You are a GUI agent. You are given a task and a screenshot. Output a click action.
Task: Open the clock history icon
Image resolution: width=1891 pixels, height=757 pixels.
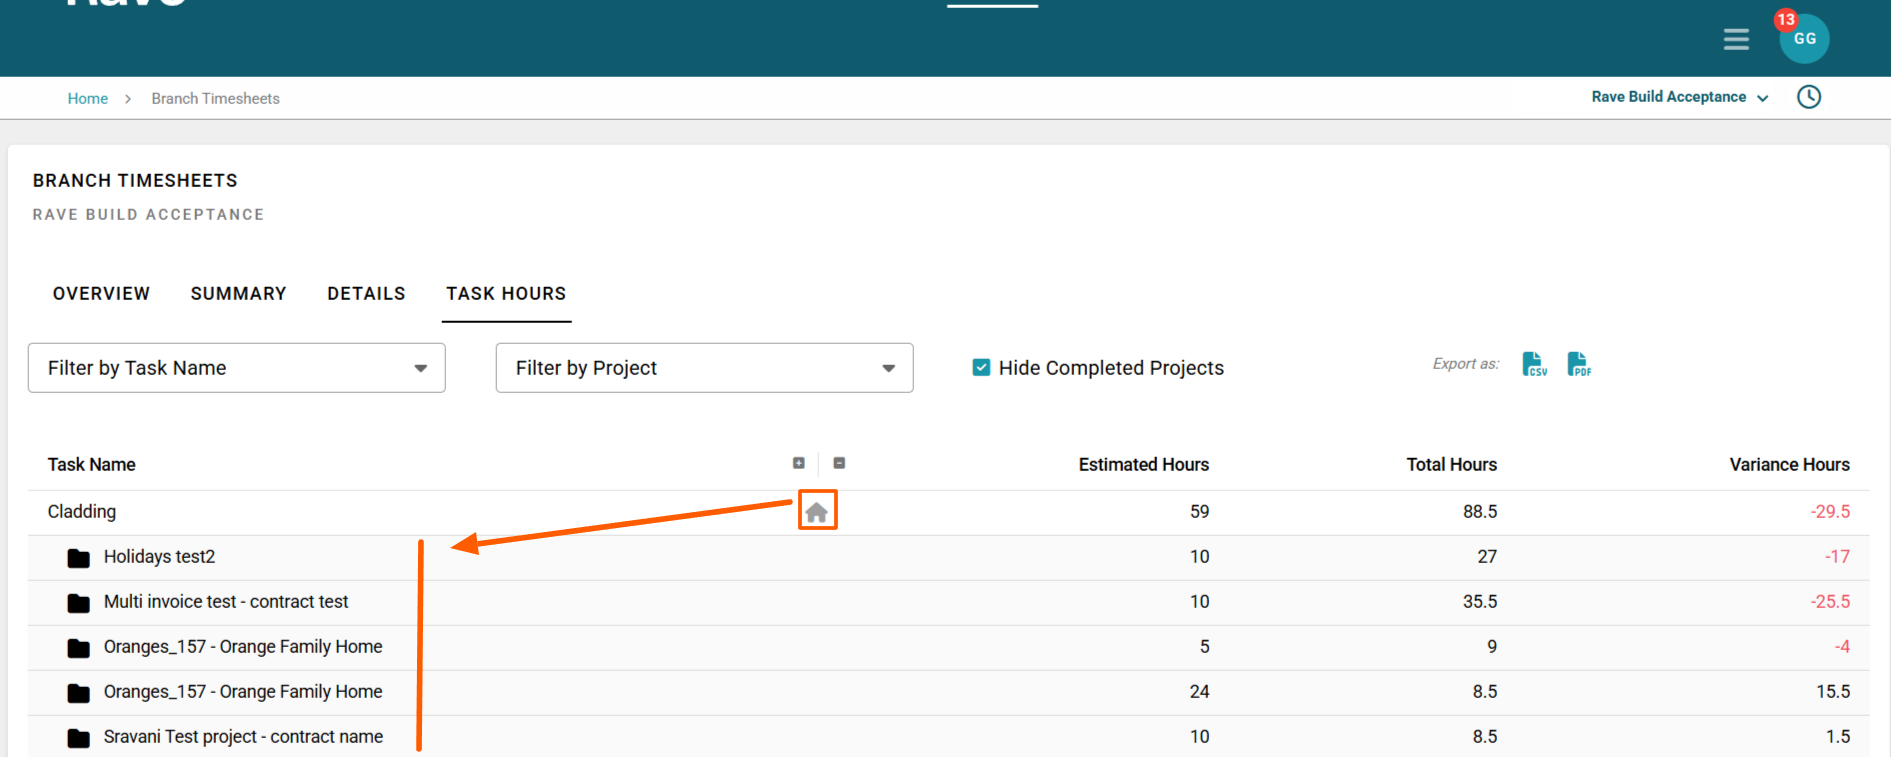[x=1808, y=97]
